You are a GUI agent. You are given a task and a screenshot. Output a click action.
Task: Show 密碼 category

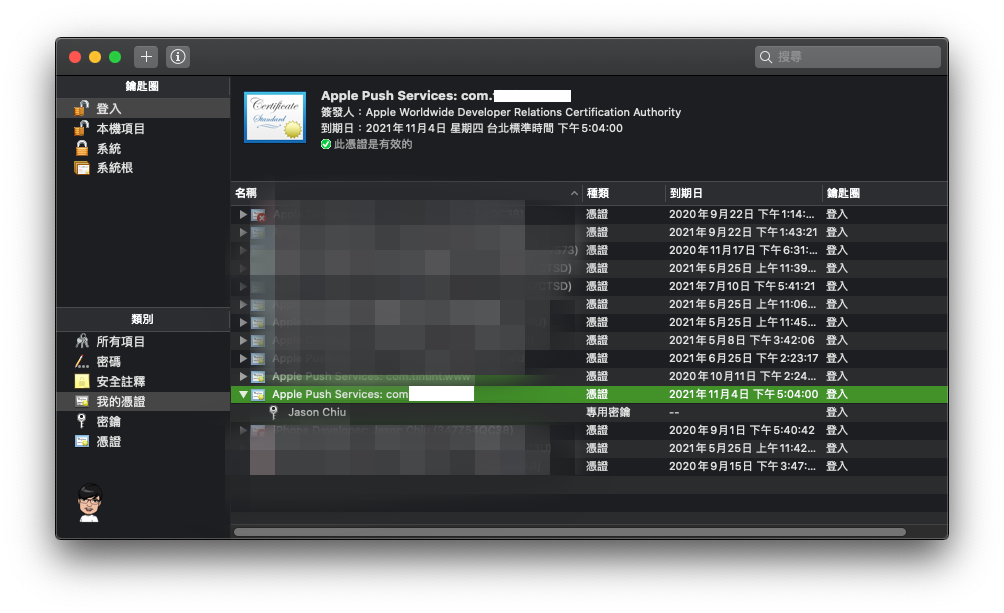[108, 362]
